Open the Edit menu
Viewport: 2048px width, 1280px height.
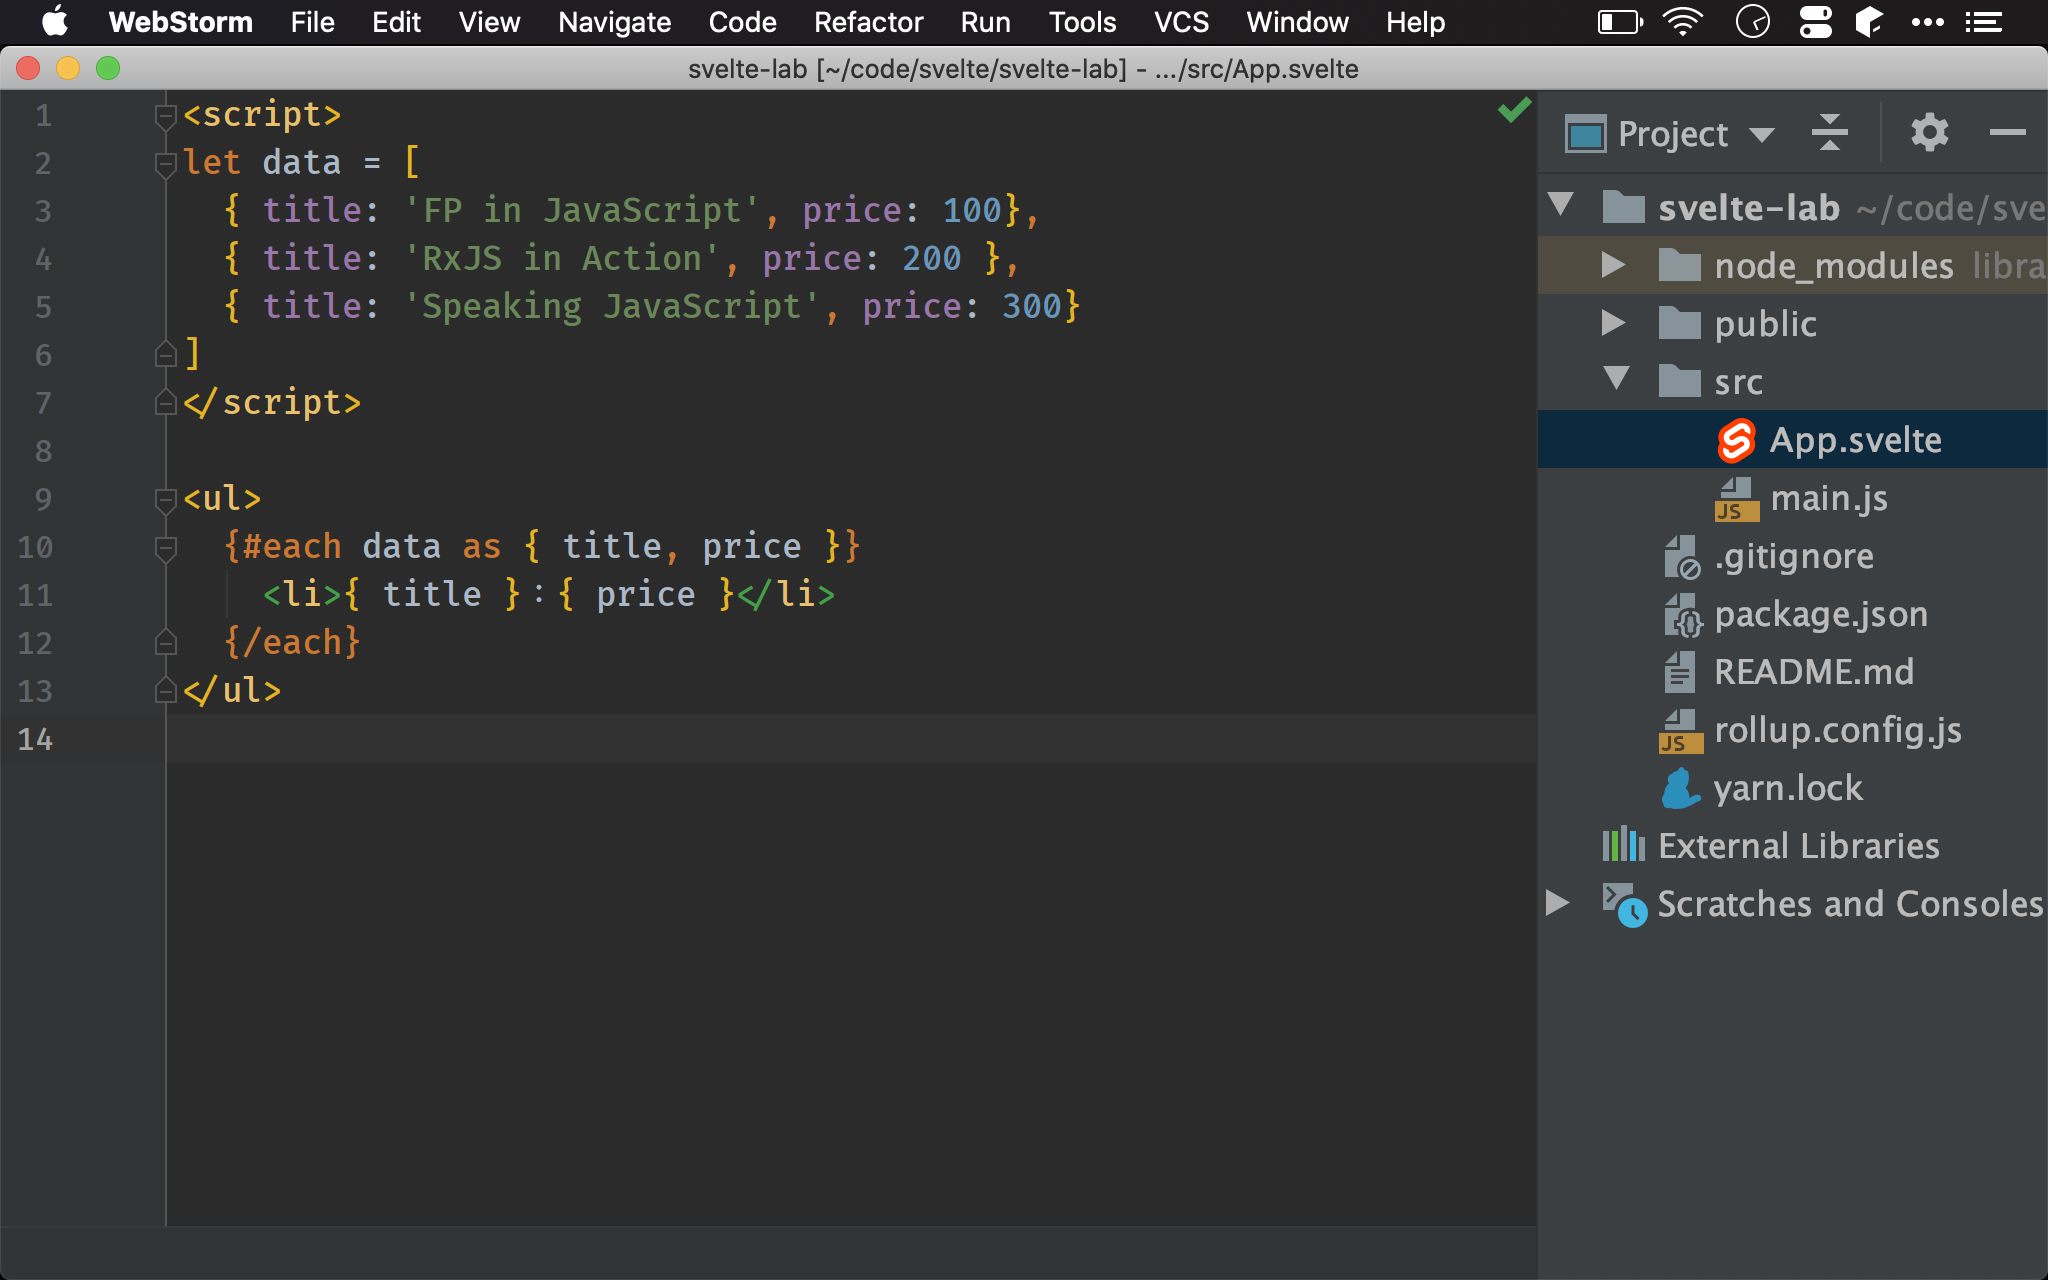[x=396, y=22]
